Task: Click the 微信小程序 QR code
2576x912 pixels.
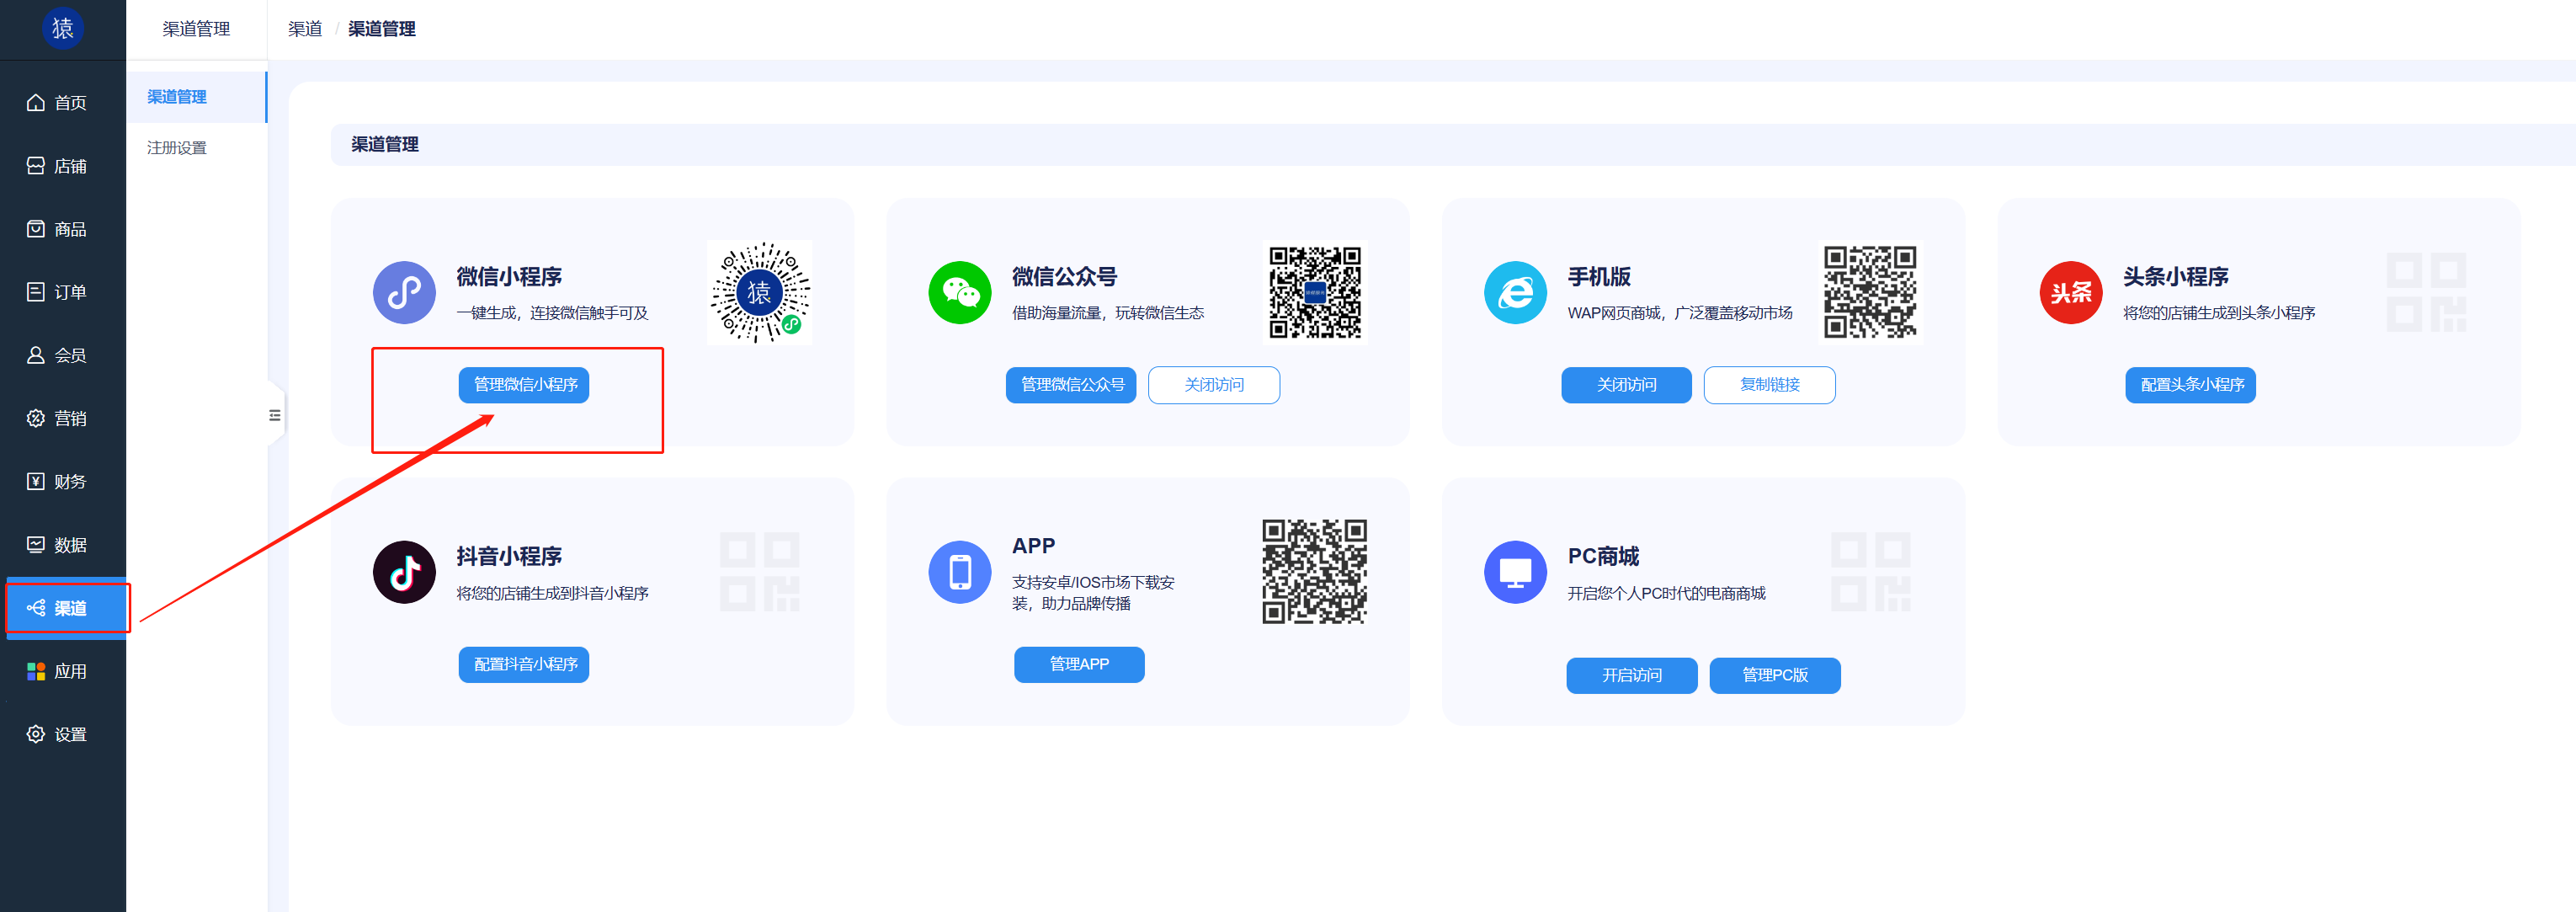Action: click(759, 292)
